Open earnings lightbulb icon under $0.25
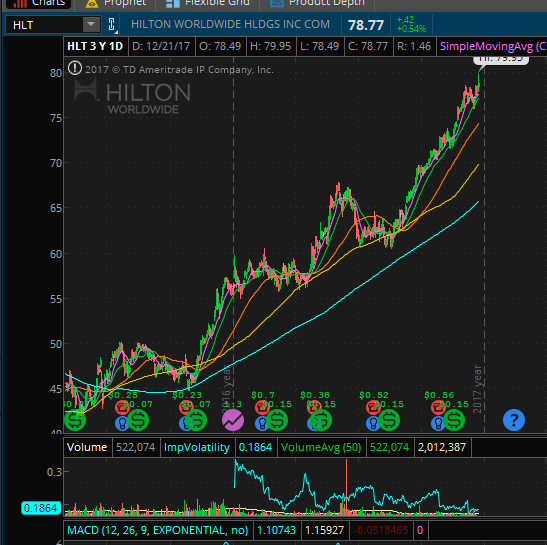 (121, 423)
